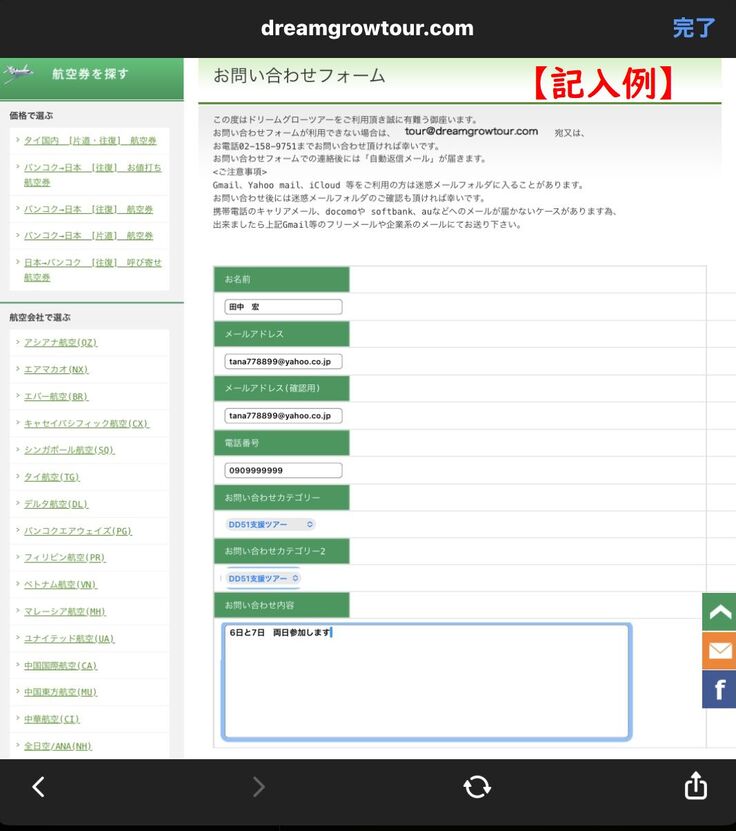The image size is (736, 831).
Task: Tap the orange mail envelope icon
Action: (719, 651)
